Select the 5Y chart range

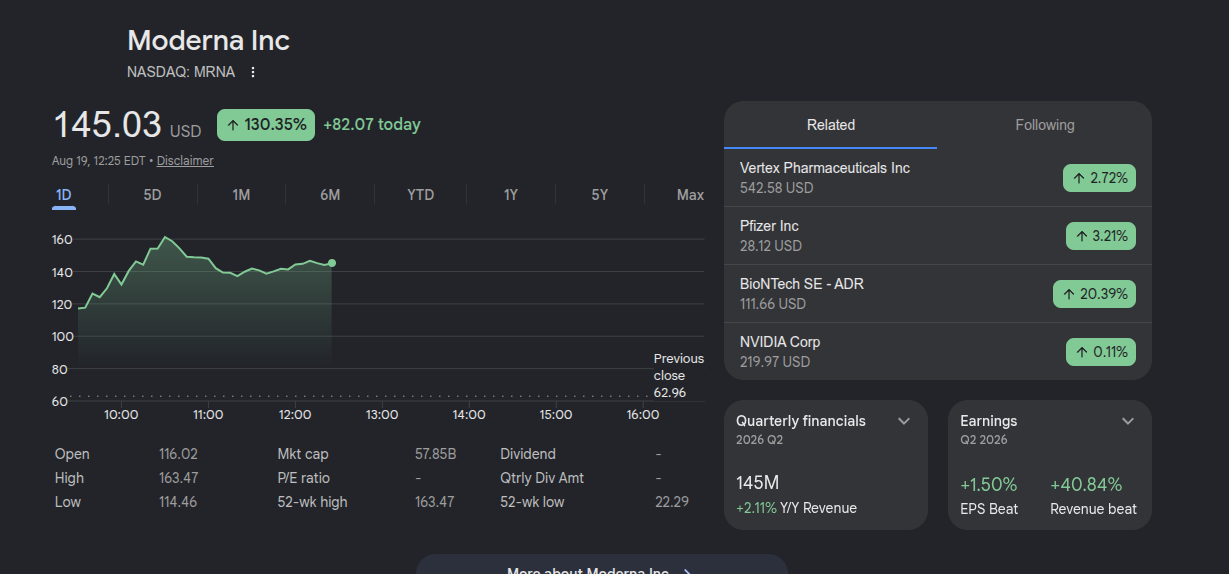click(600, 195)
